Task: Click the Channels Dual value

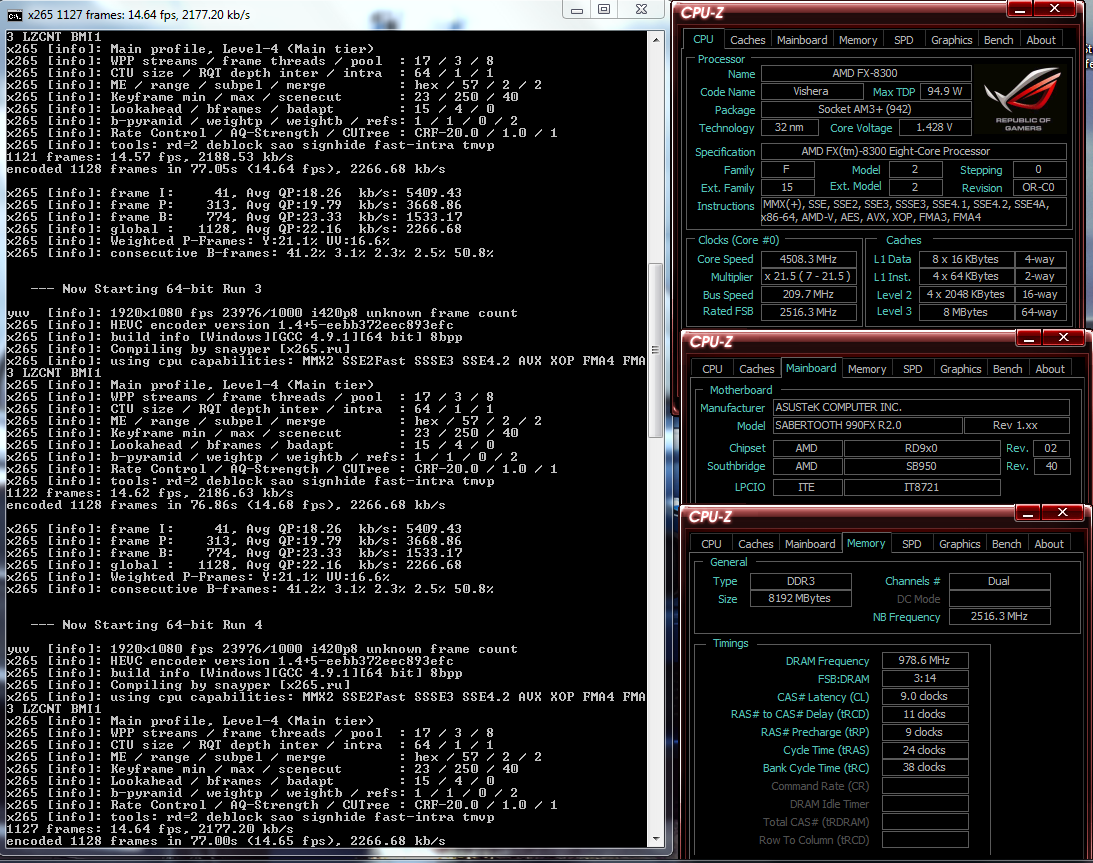Action: pyautogui.click(x=999, y=581)
